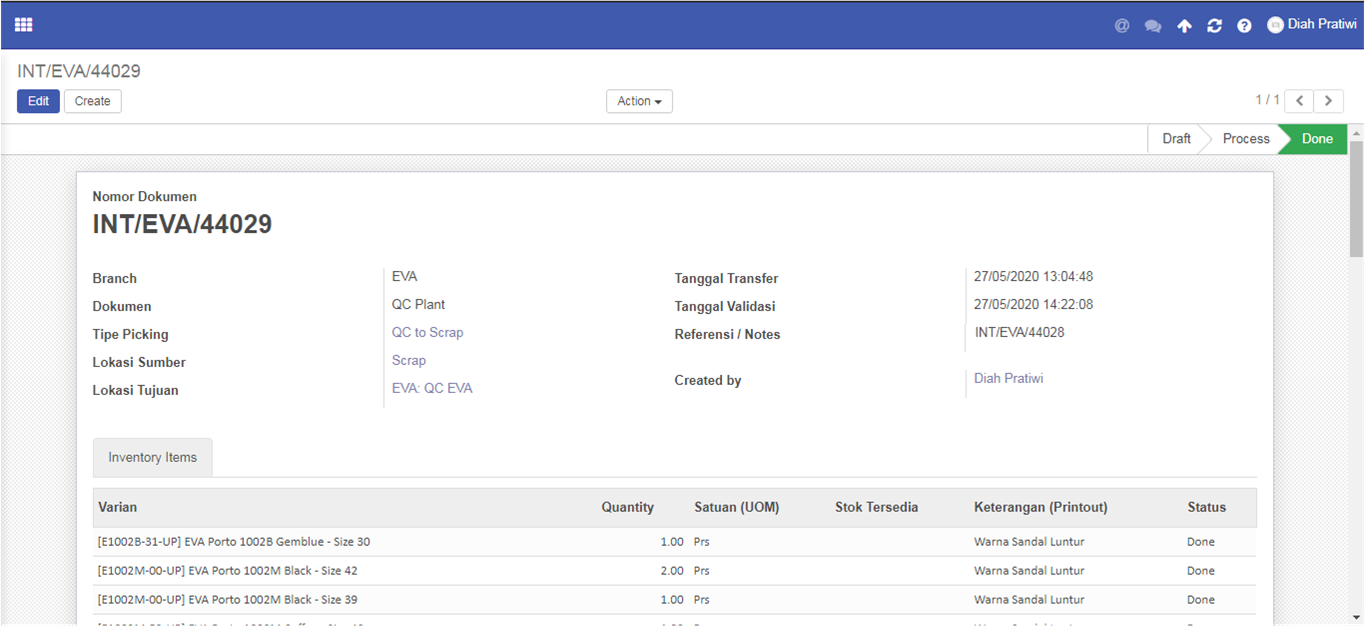
Task: Click the @ mentions icon
Action: tap(1122, 26)
